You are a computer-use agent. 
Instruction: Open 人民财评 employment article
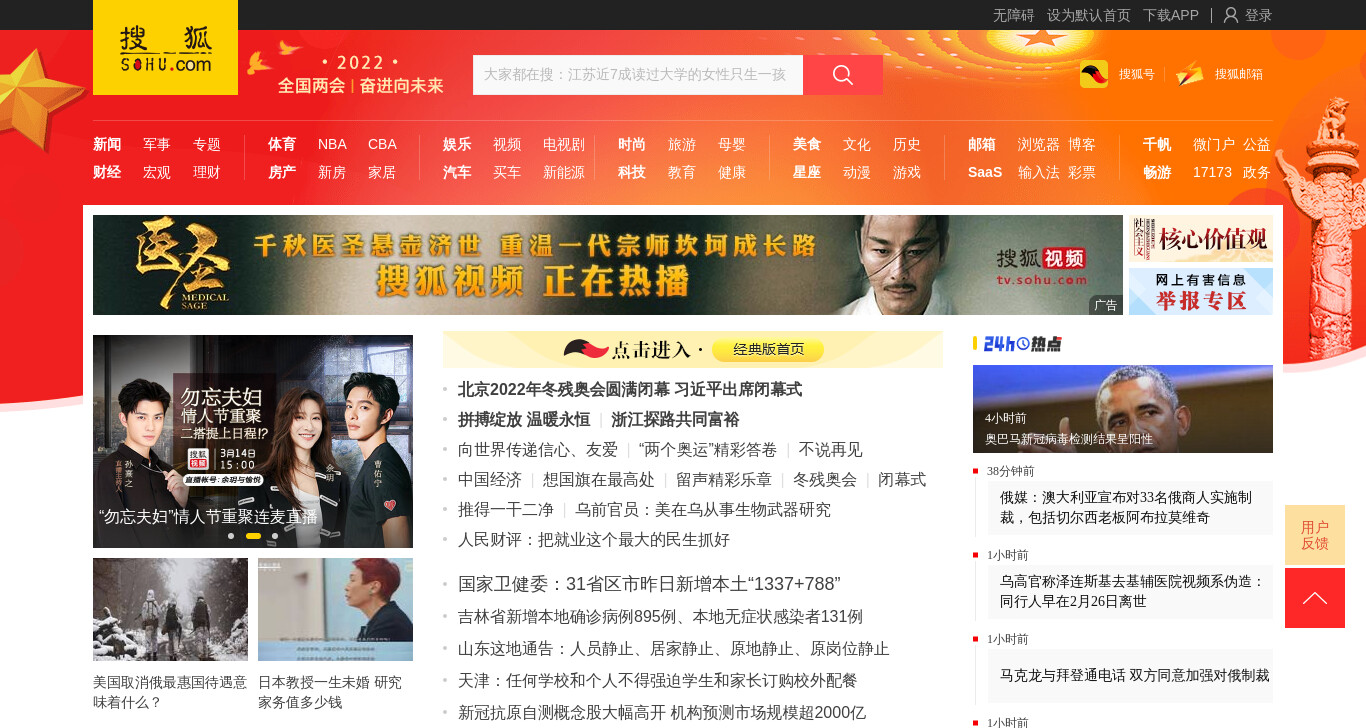pyautogui.click(x=594, y=539)
